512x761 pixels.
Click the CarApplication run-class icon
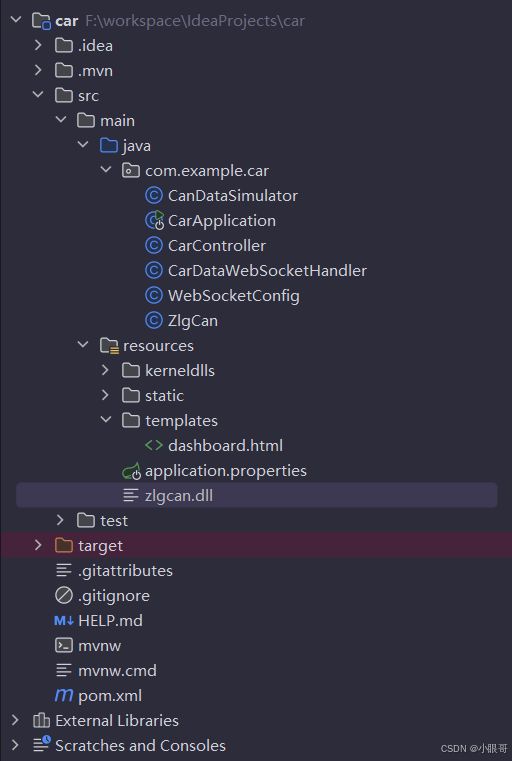point(154,220)
